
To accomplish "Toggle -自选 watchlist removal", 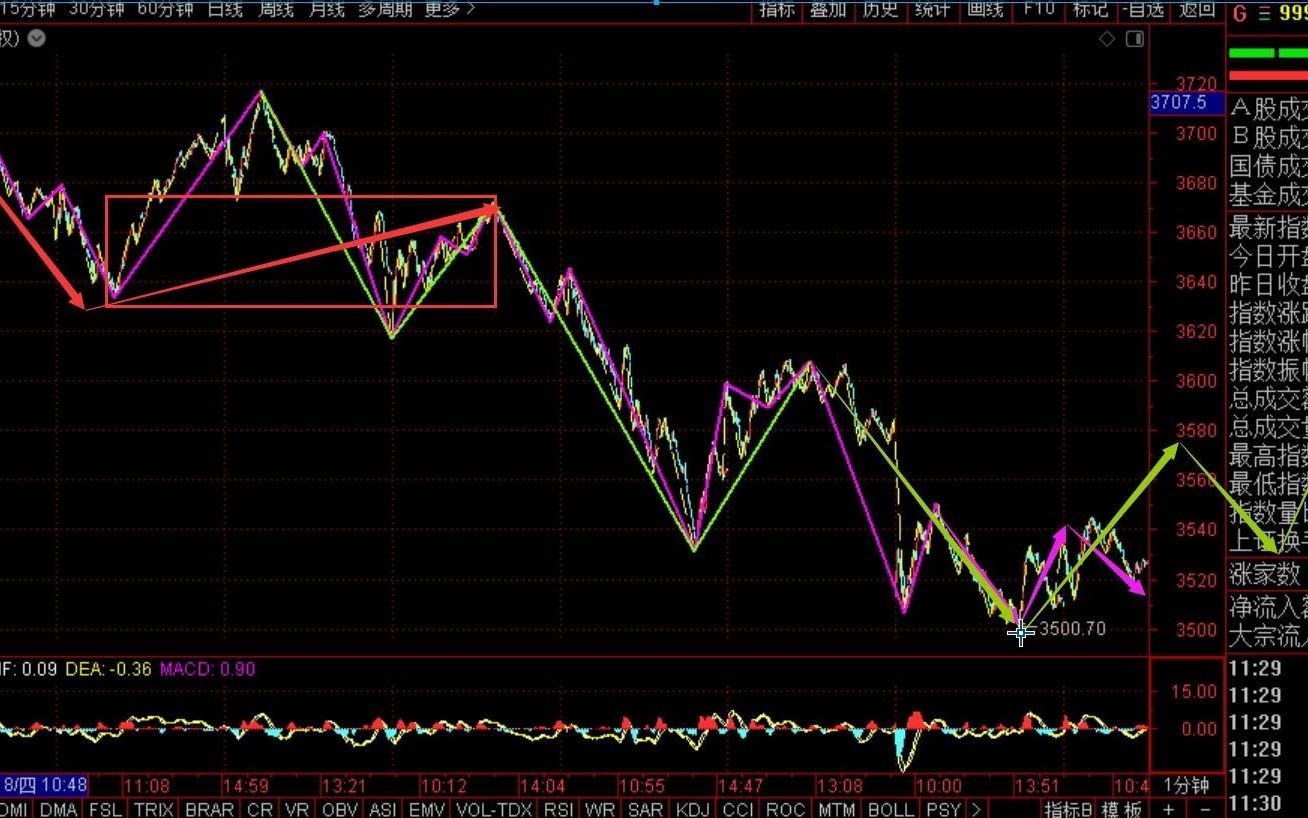I will pos(1142,9).
